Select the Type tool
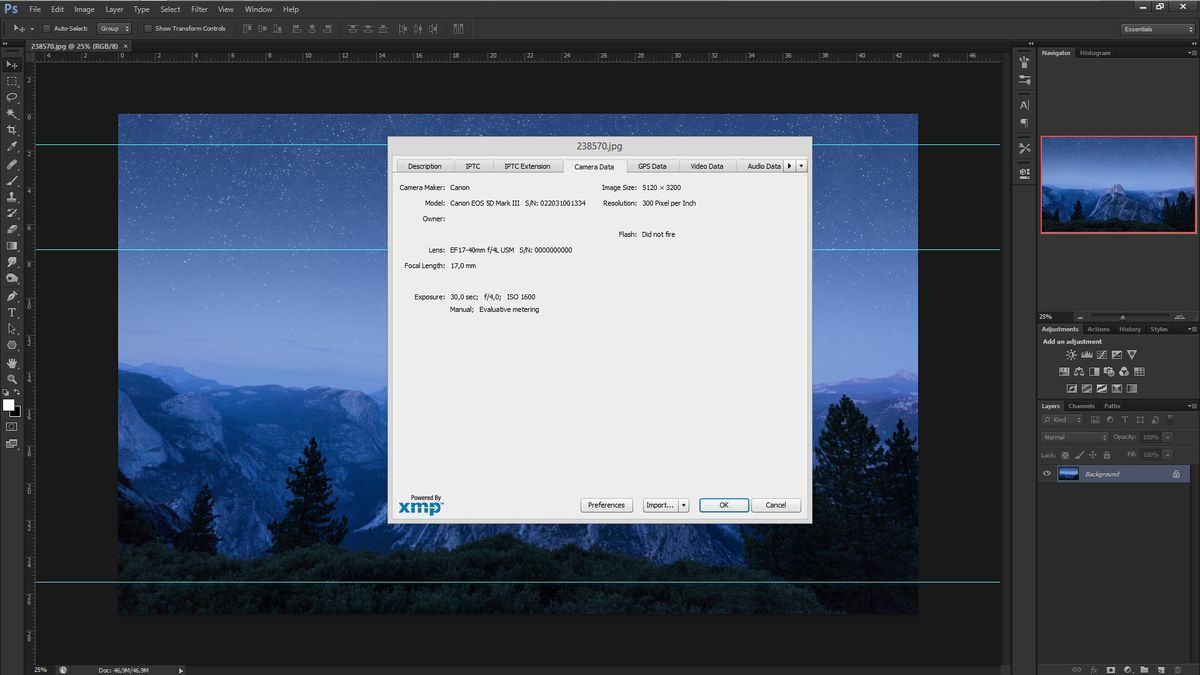Viewport: 1200px width, 675px height. 12,312
